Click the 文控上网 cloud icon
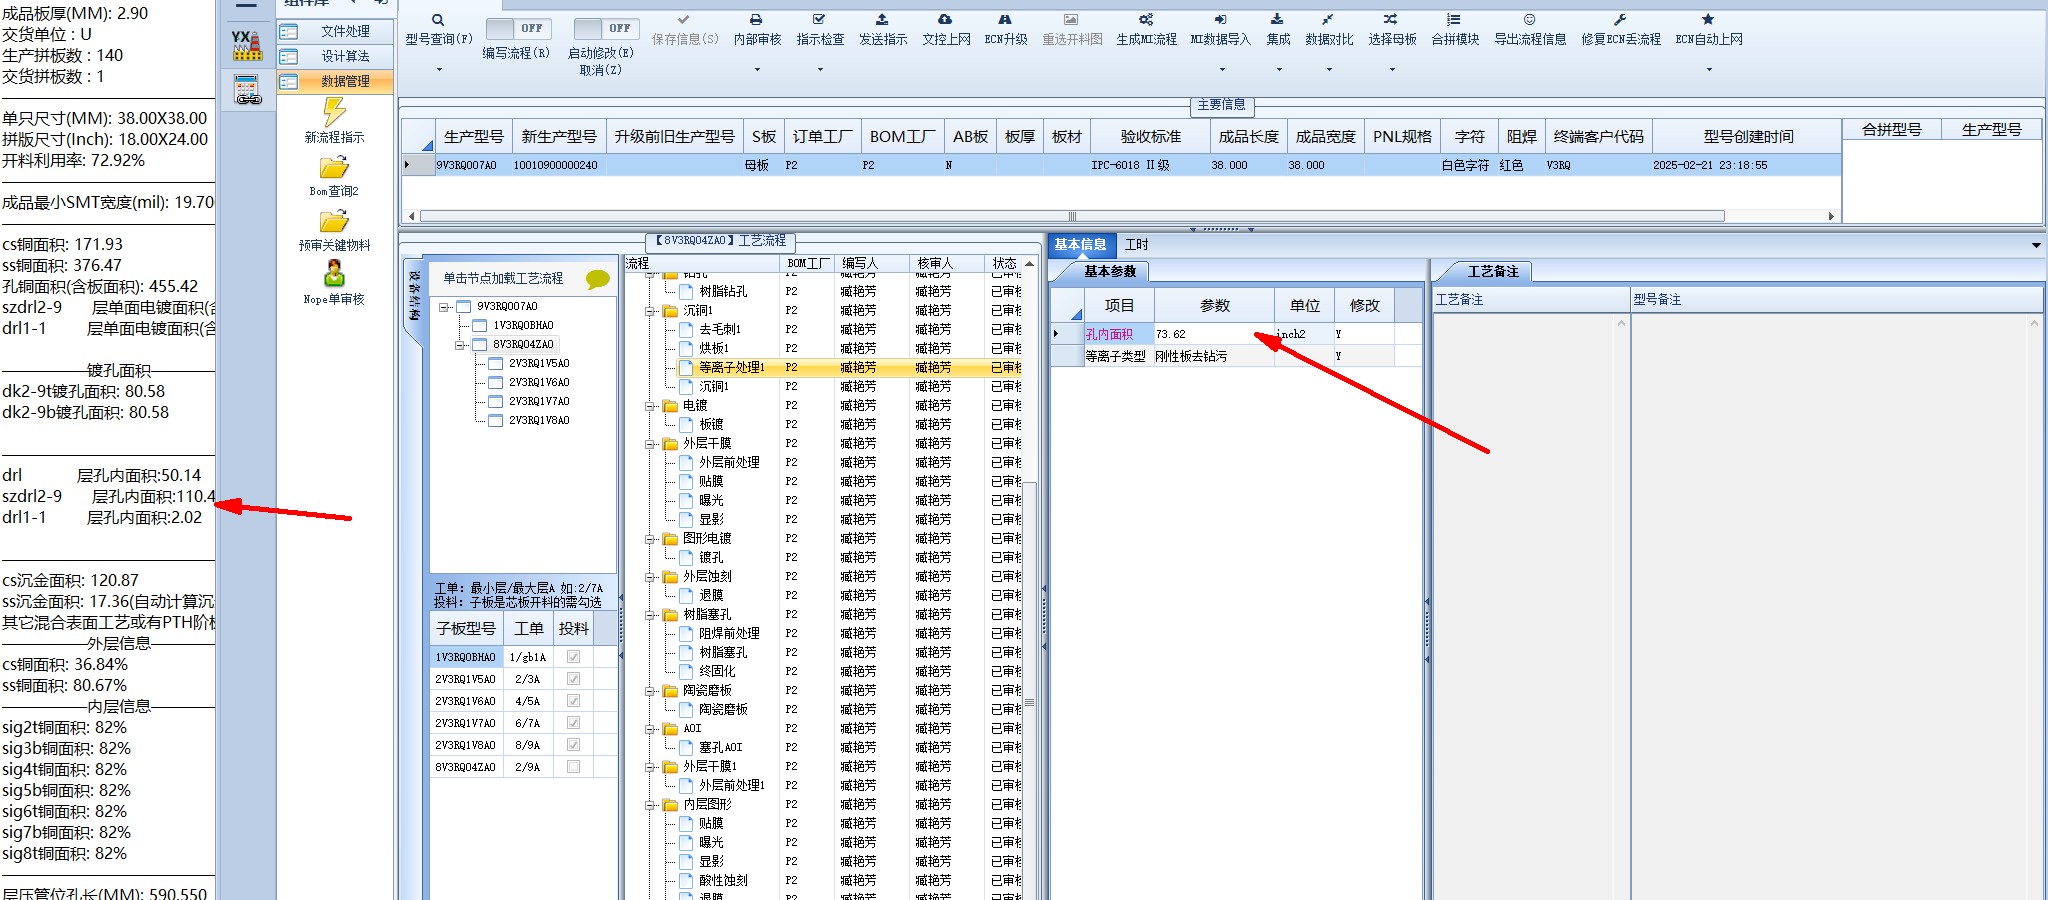Viewport: 2048px width, 900px height. point(945,20)
